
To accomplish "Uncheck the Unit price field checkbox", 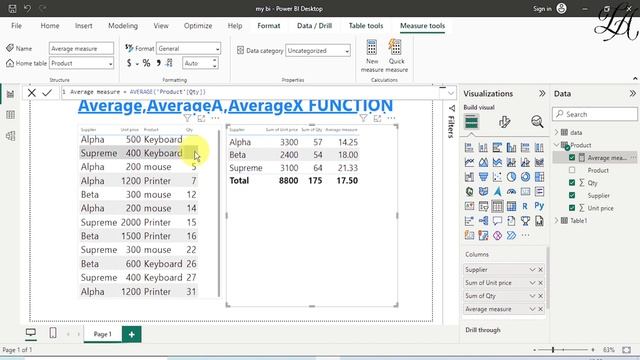I will pos(572,208).
